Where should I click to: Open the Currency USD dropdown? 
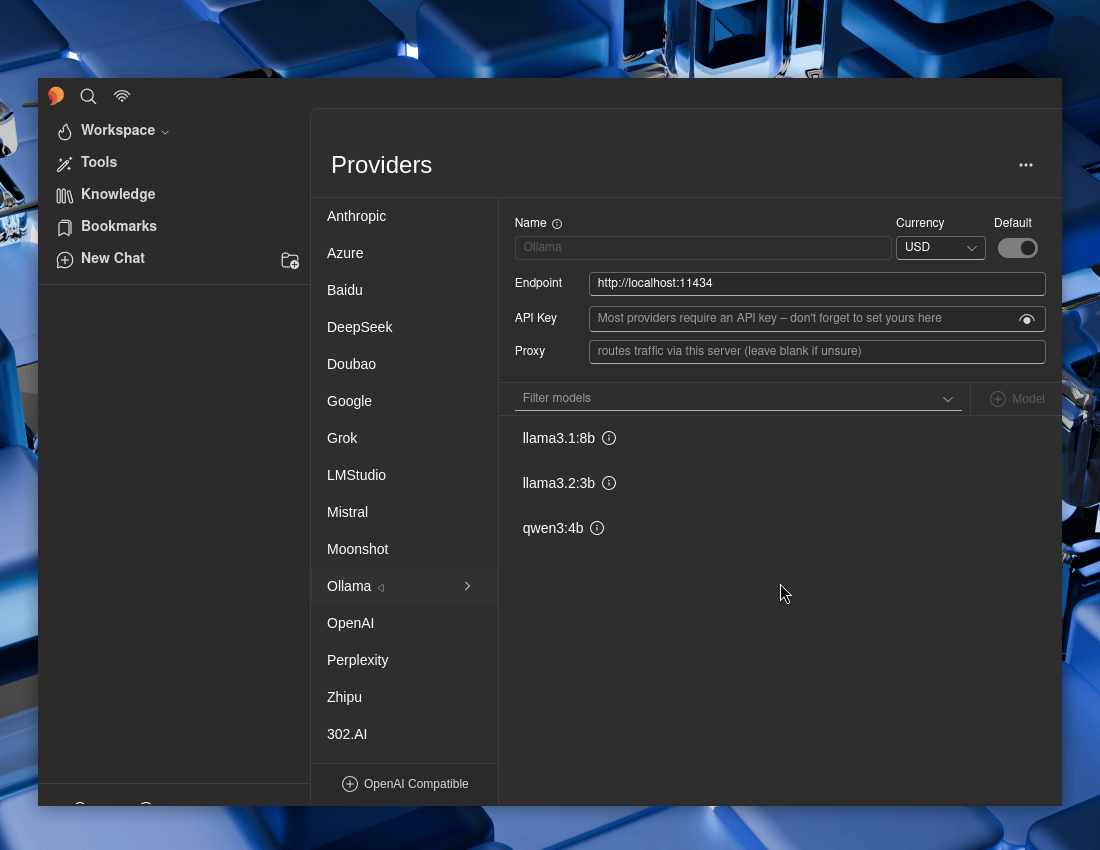[x=940, y=247]
